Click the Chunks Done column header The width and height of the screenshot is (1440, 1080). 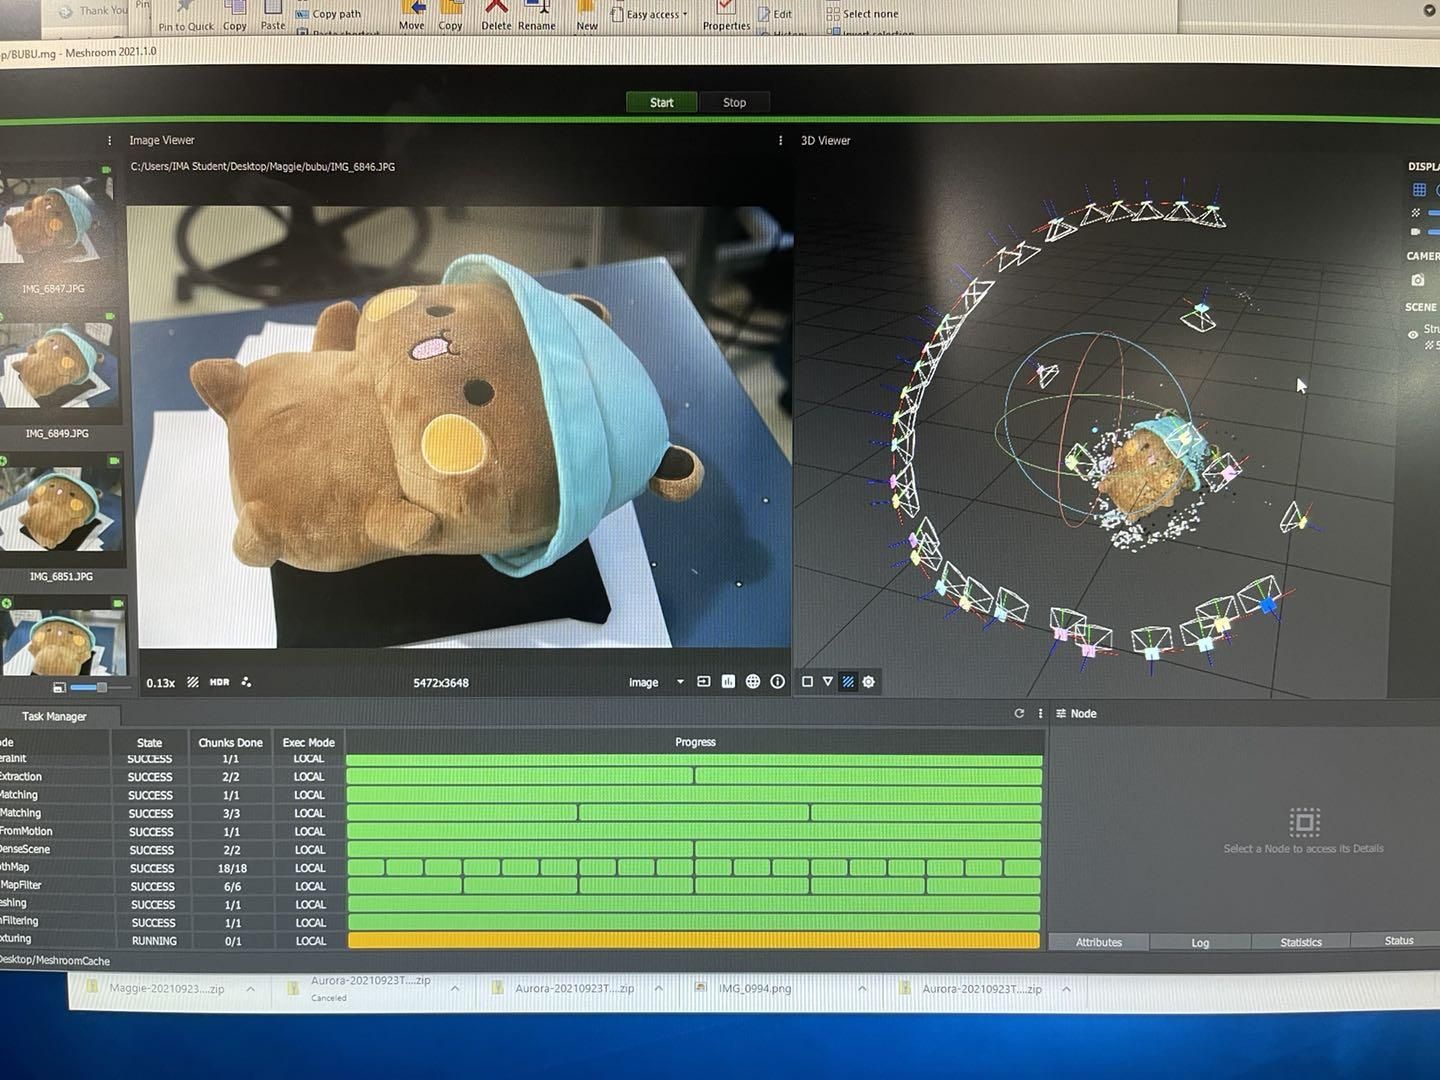pyautogui.click(x=230, y=743)
